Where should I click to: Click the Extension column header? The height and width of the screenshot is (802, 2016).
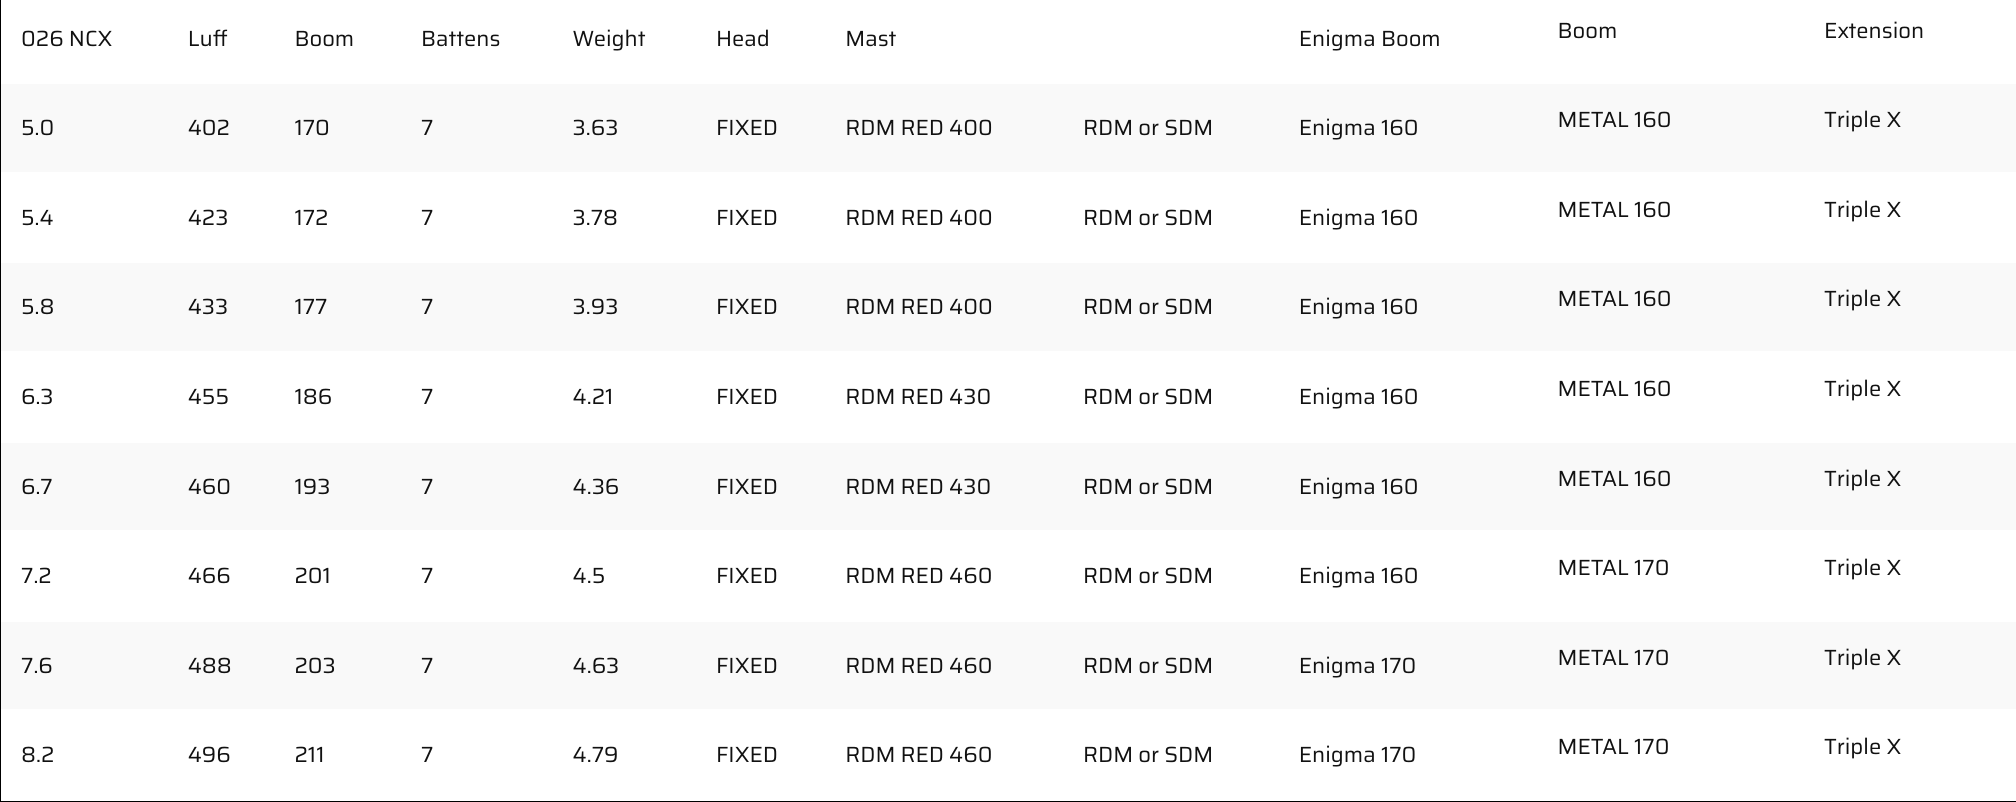coord(1873,31)
